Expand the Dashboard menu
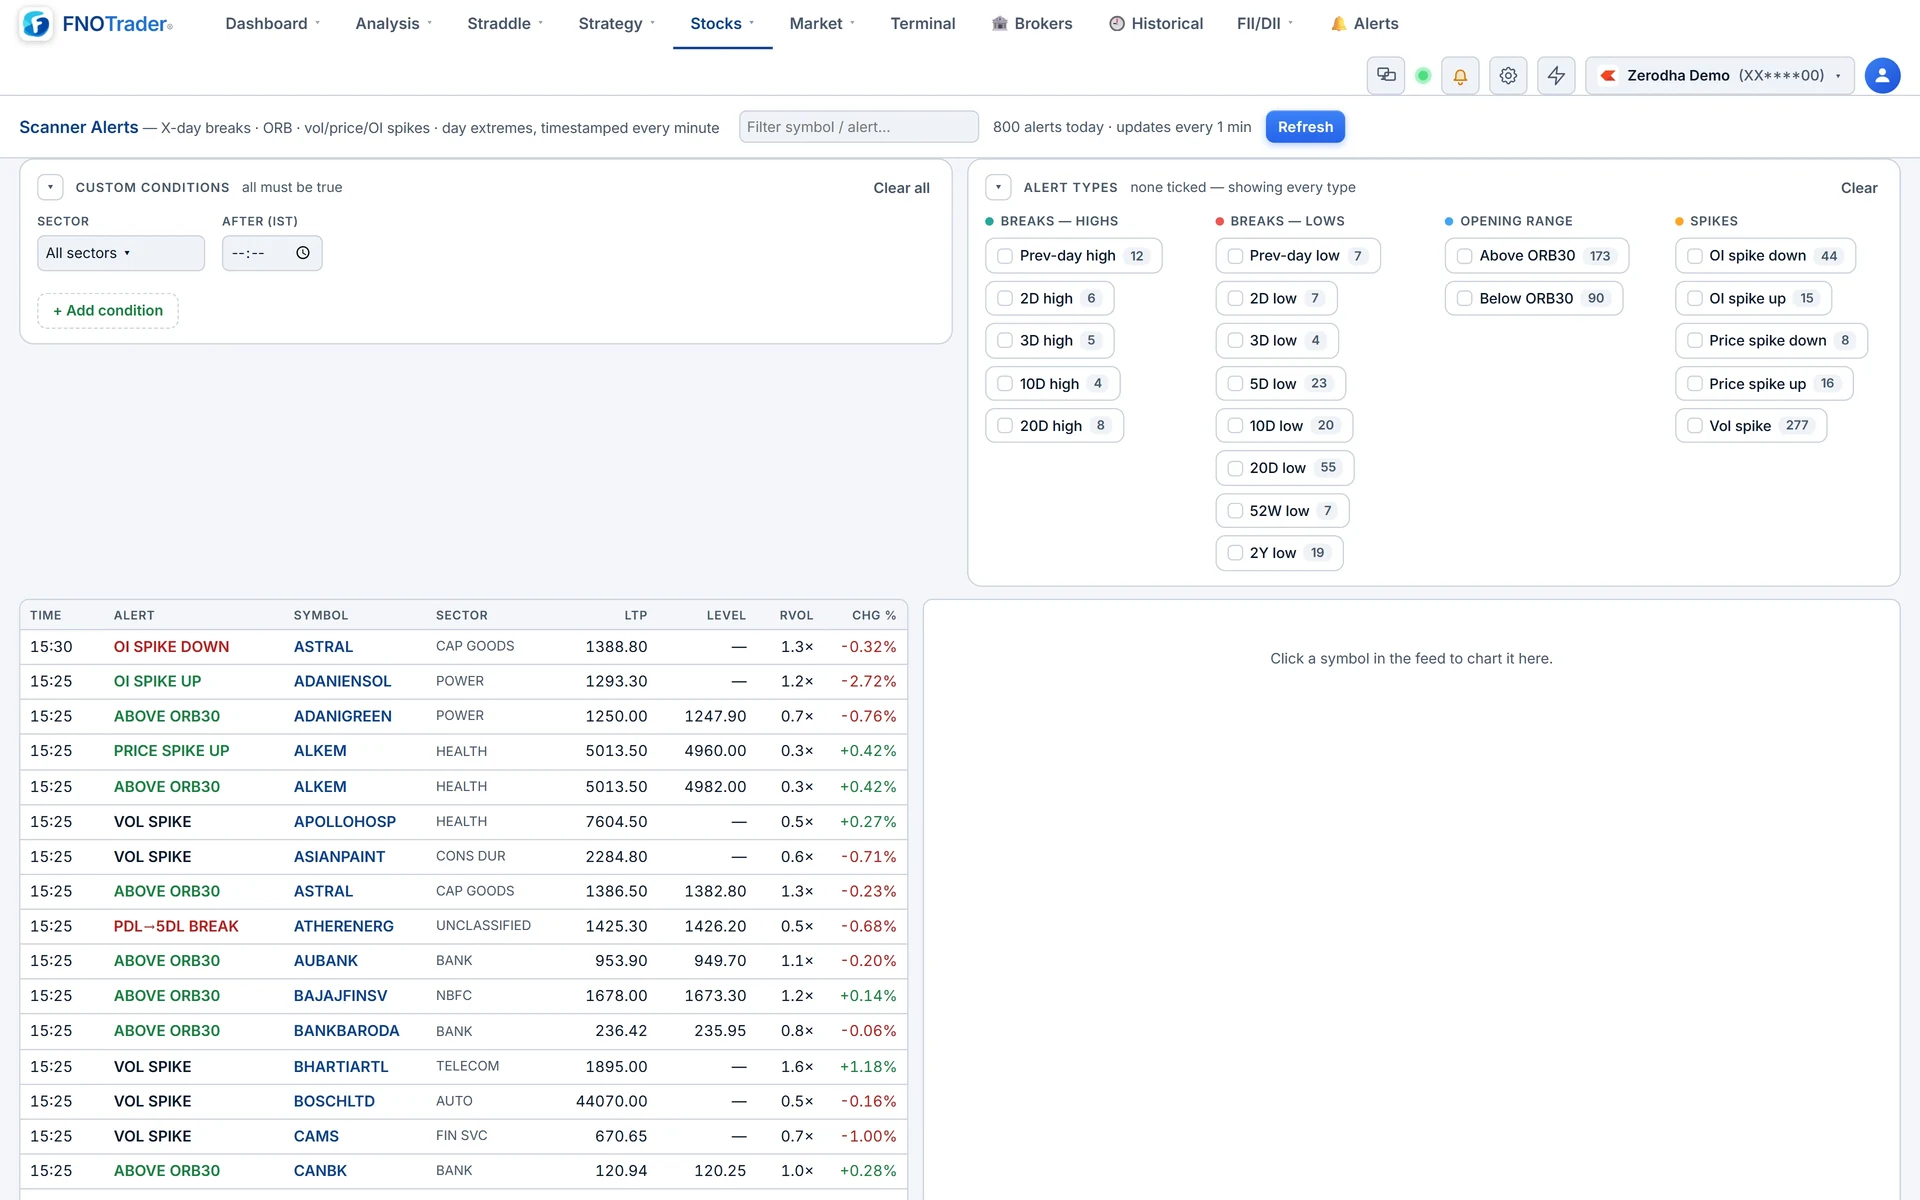This screenshot has height=1200, width=1920. (272, 23)
